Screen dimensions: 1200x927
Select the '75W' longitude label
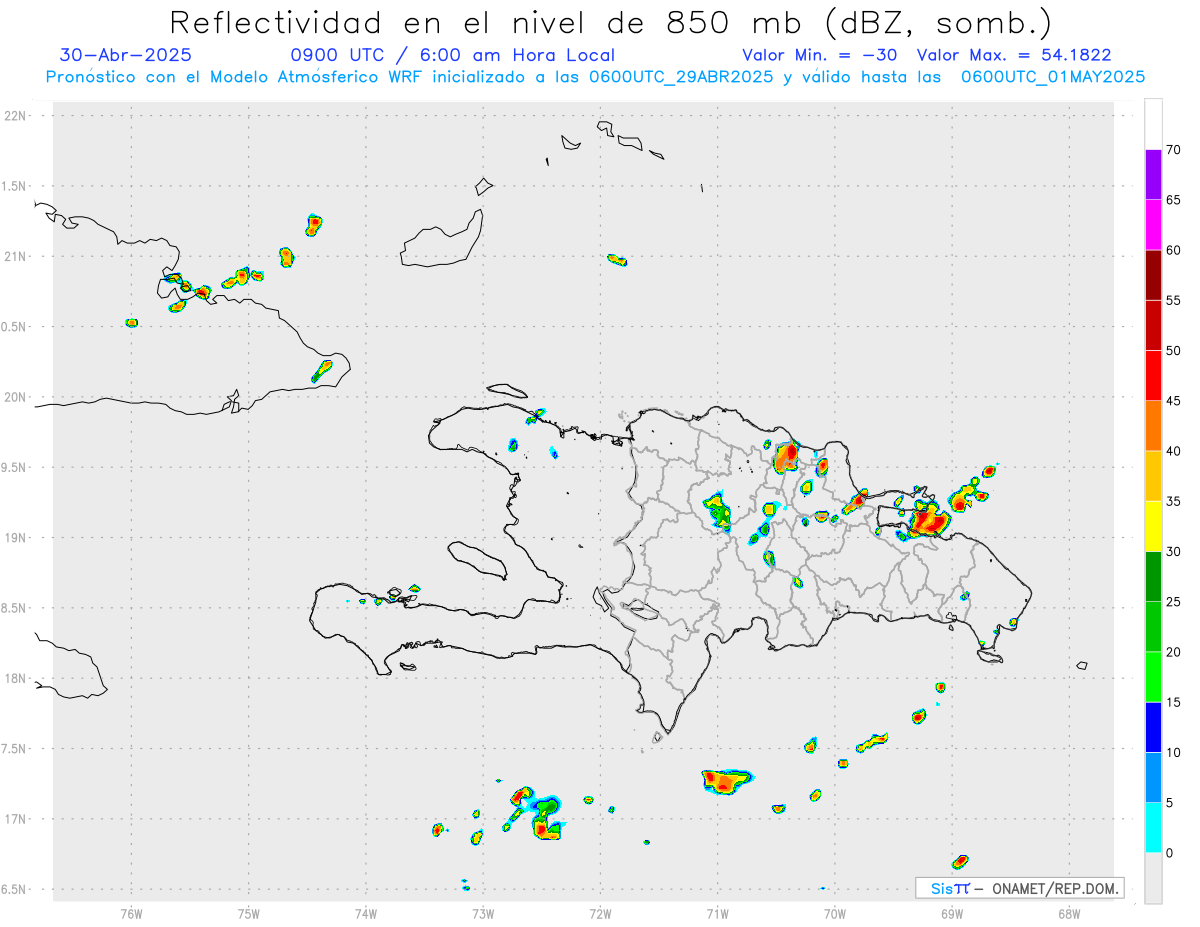(248, 913)
